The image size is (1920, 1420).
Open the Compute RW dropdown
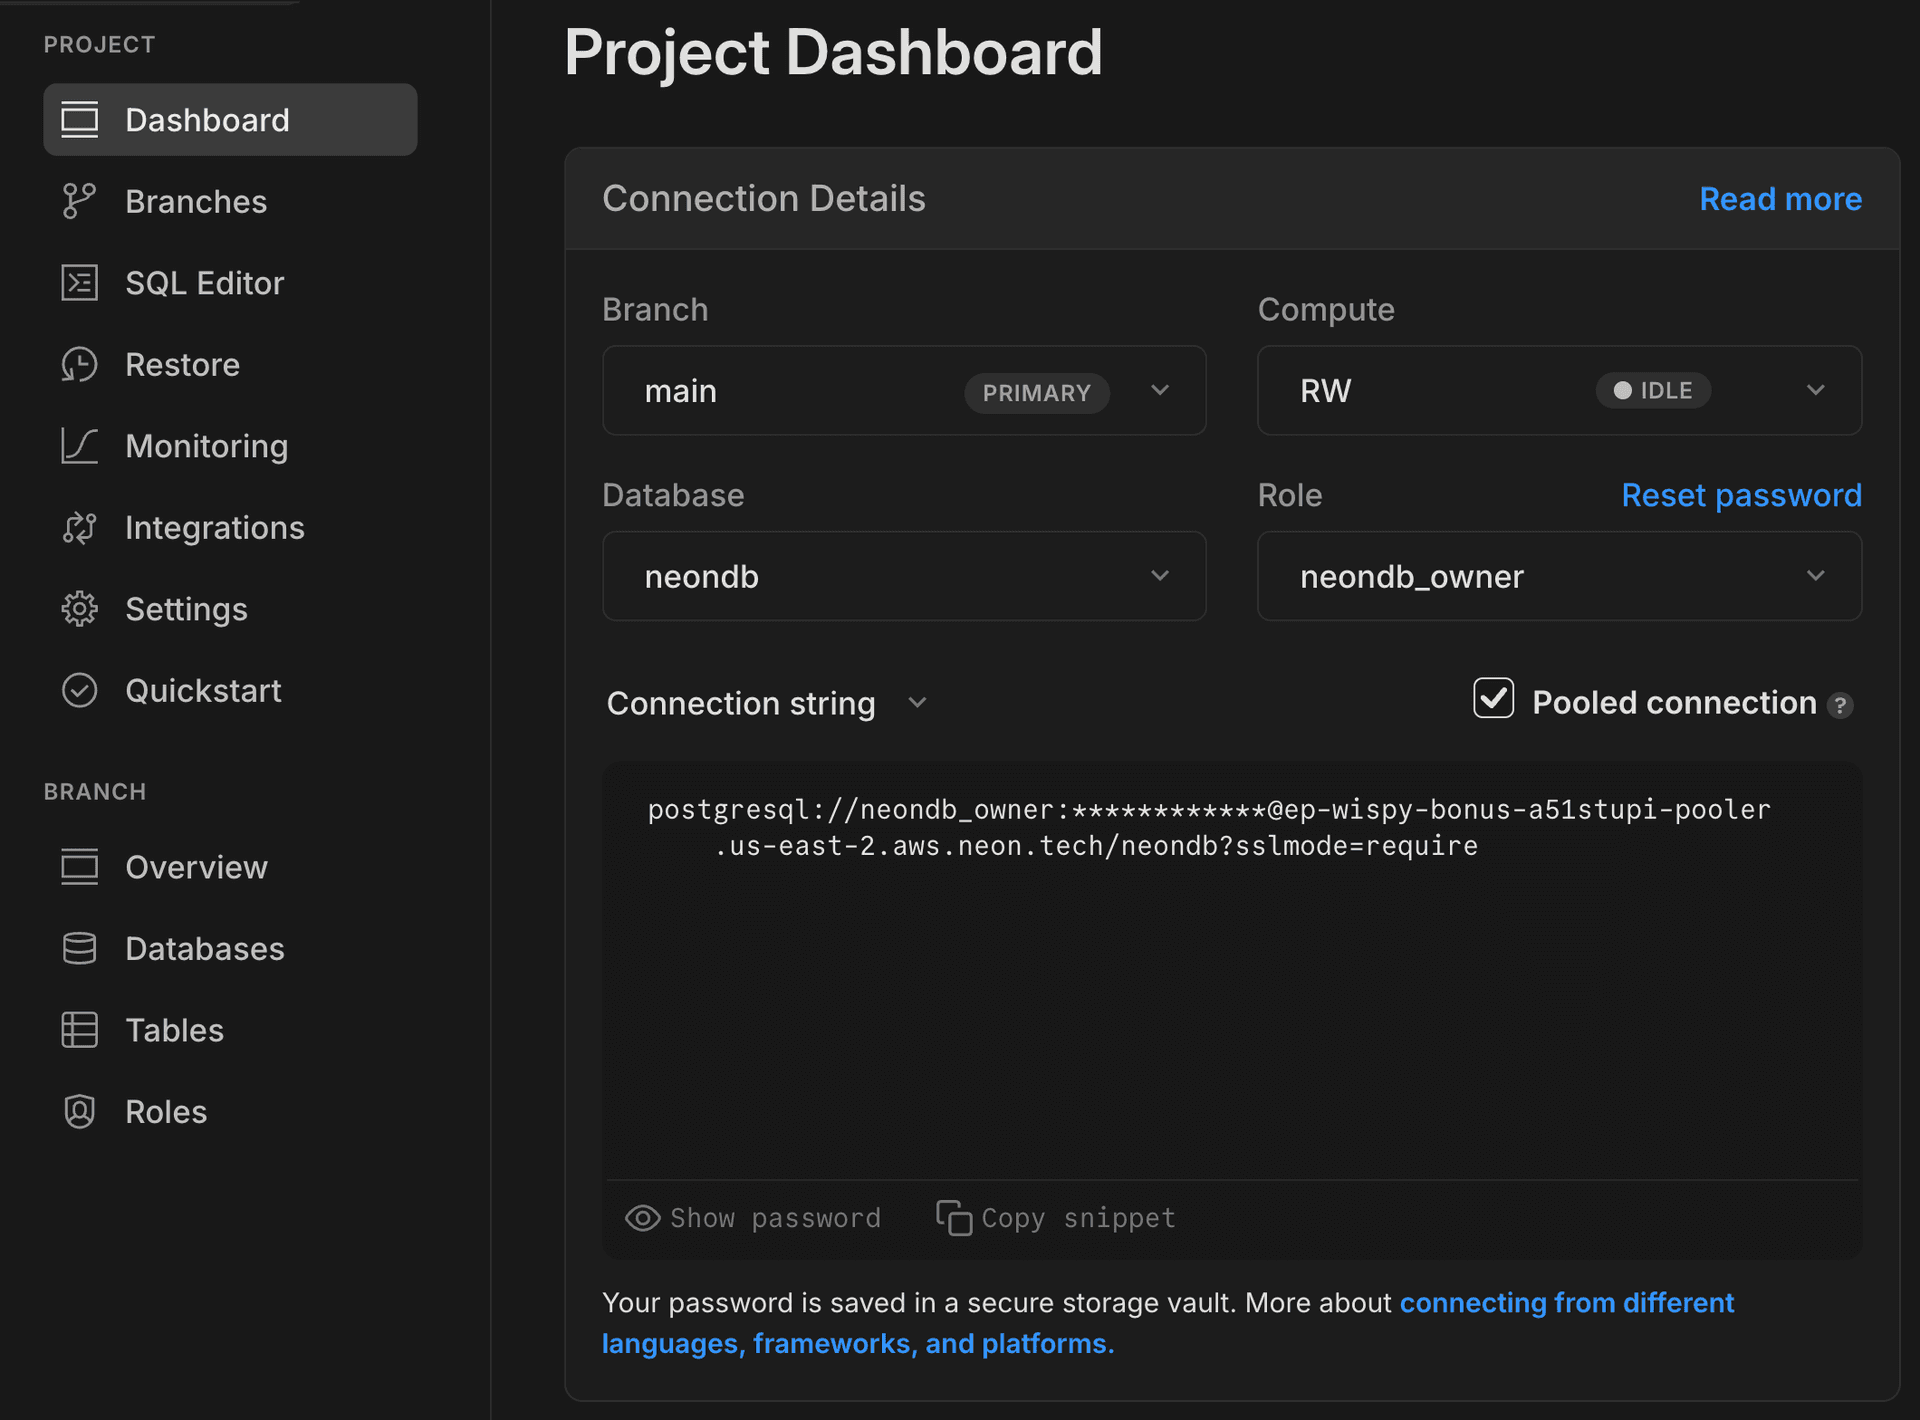(1558, 391)
